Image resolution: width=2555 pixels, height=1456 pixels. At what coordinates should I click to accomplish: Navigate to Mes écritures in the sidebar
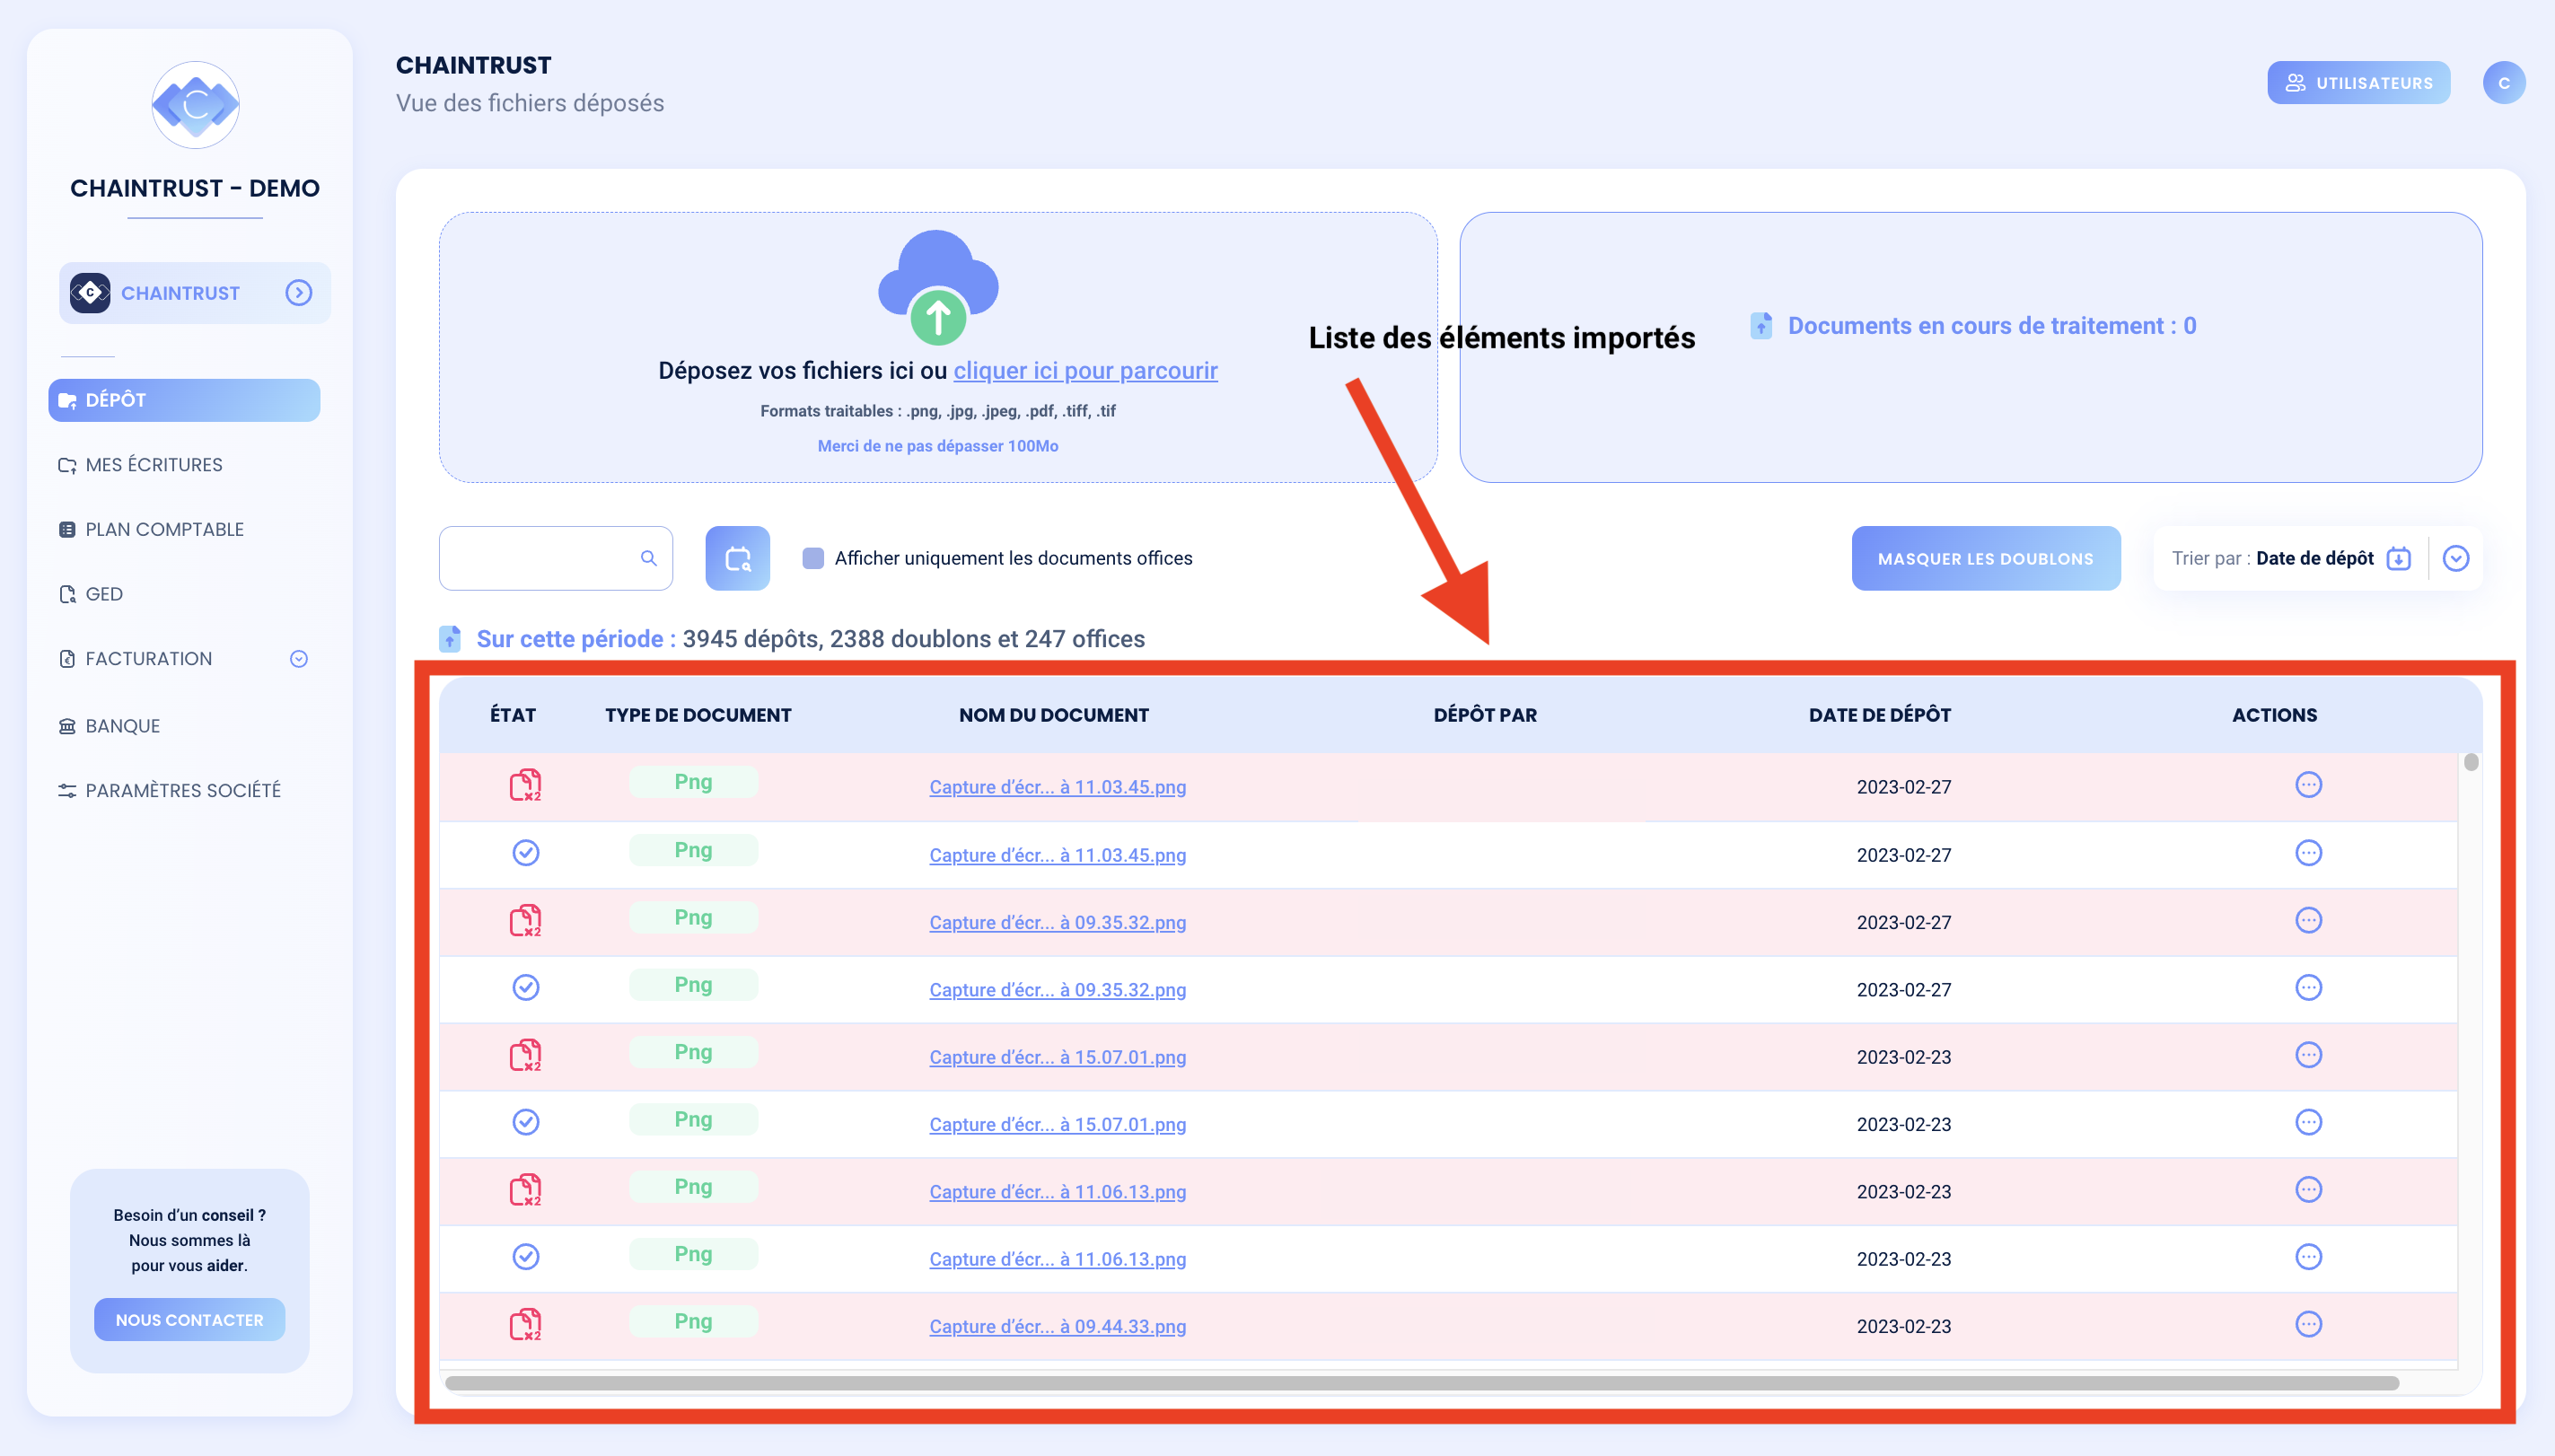tap(67, 464)
